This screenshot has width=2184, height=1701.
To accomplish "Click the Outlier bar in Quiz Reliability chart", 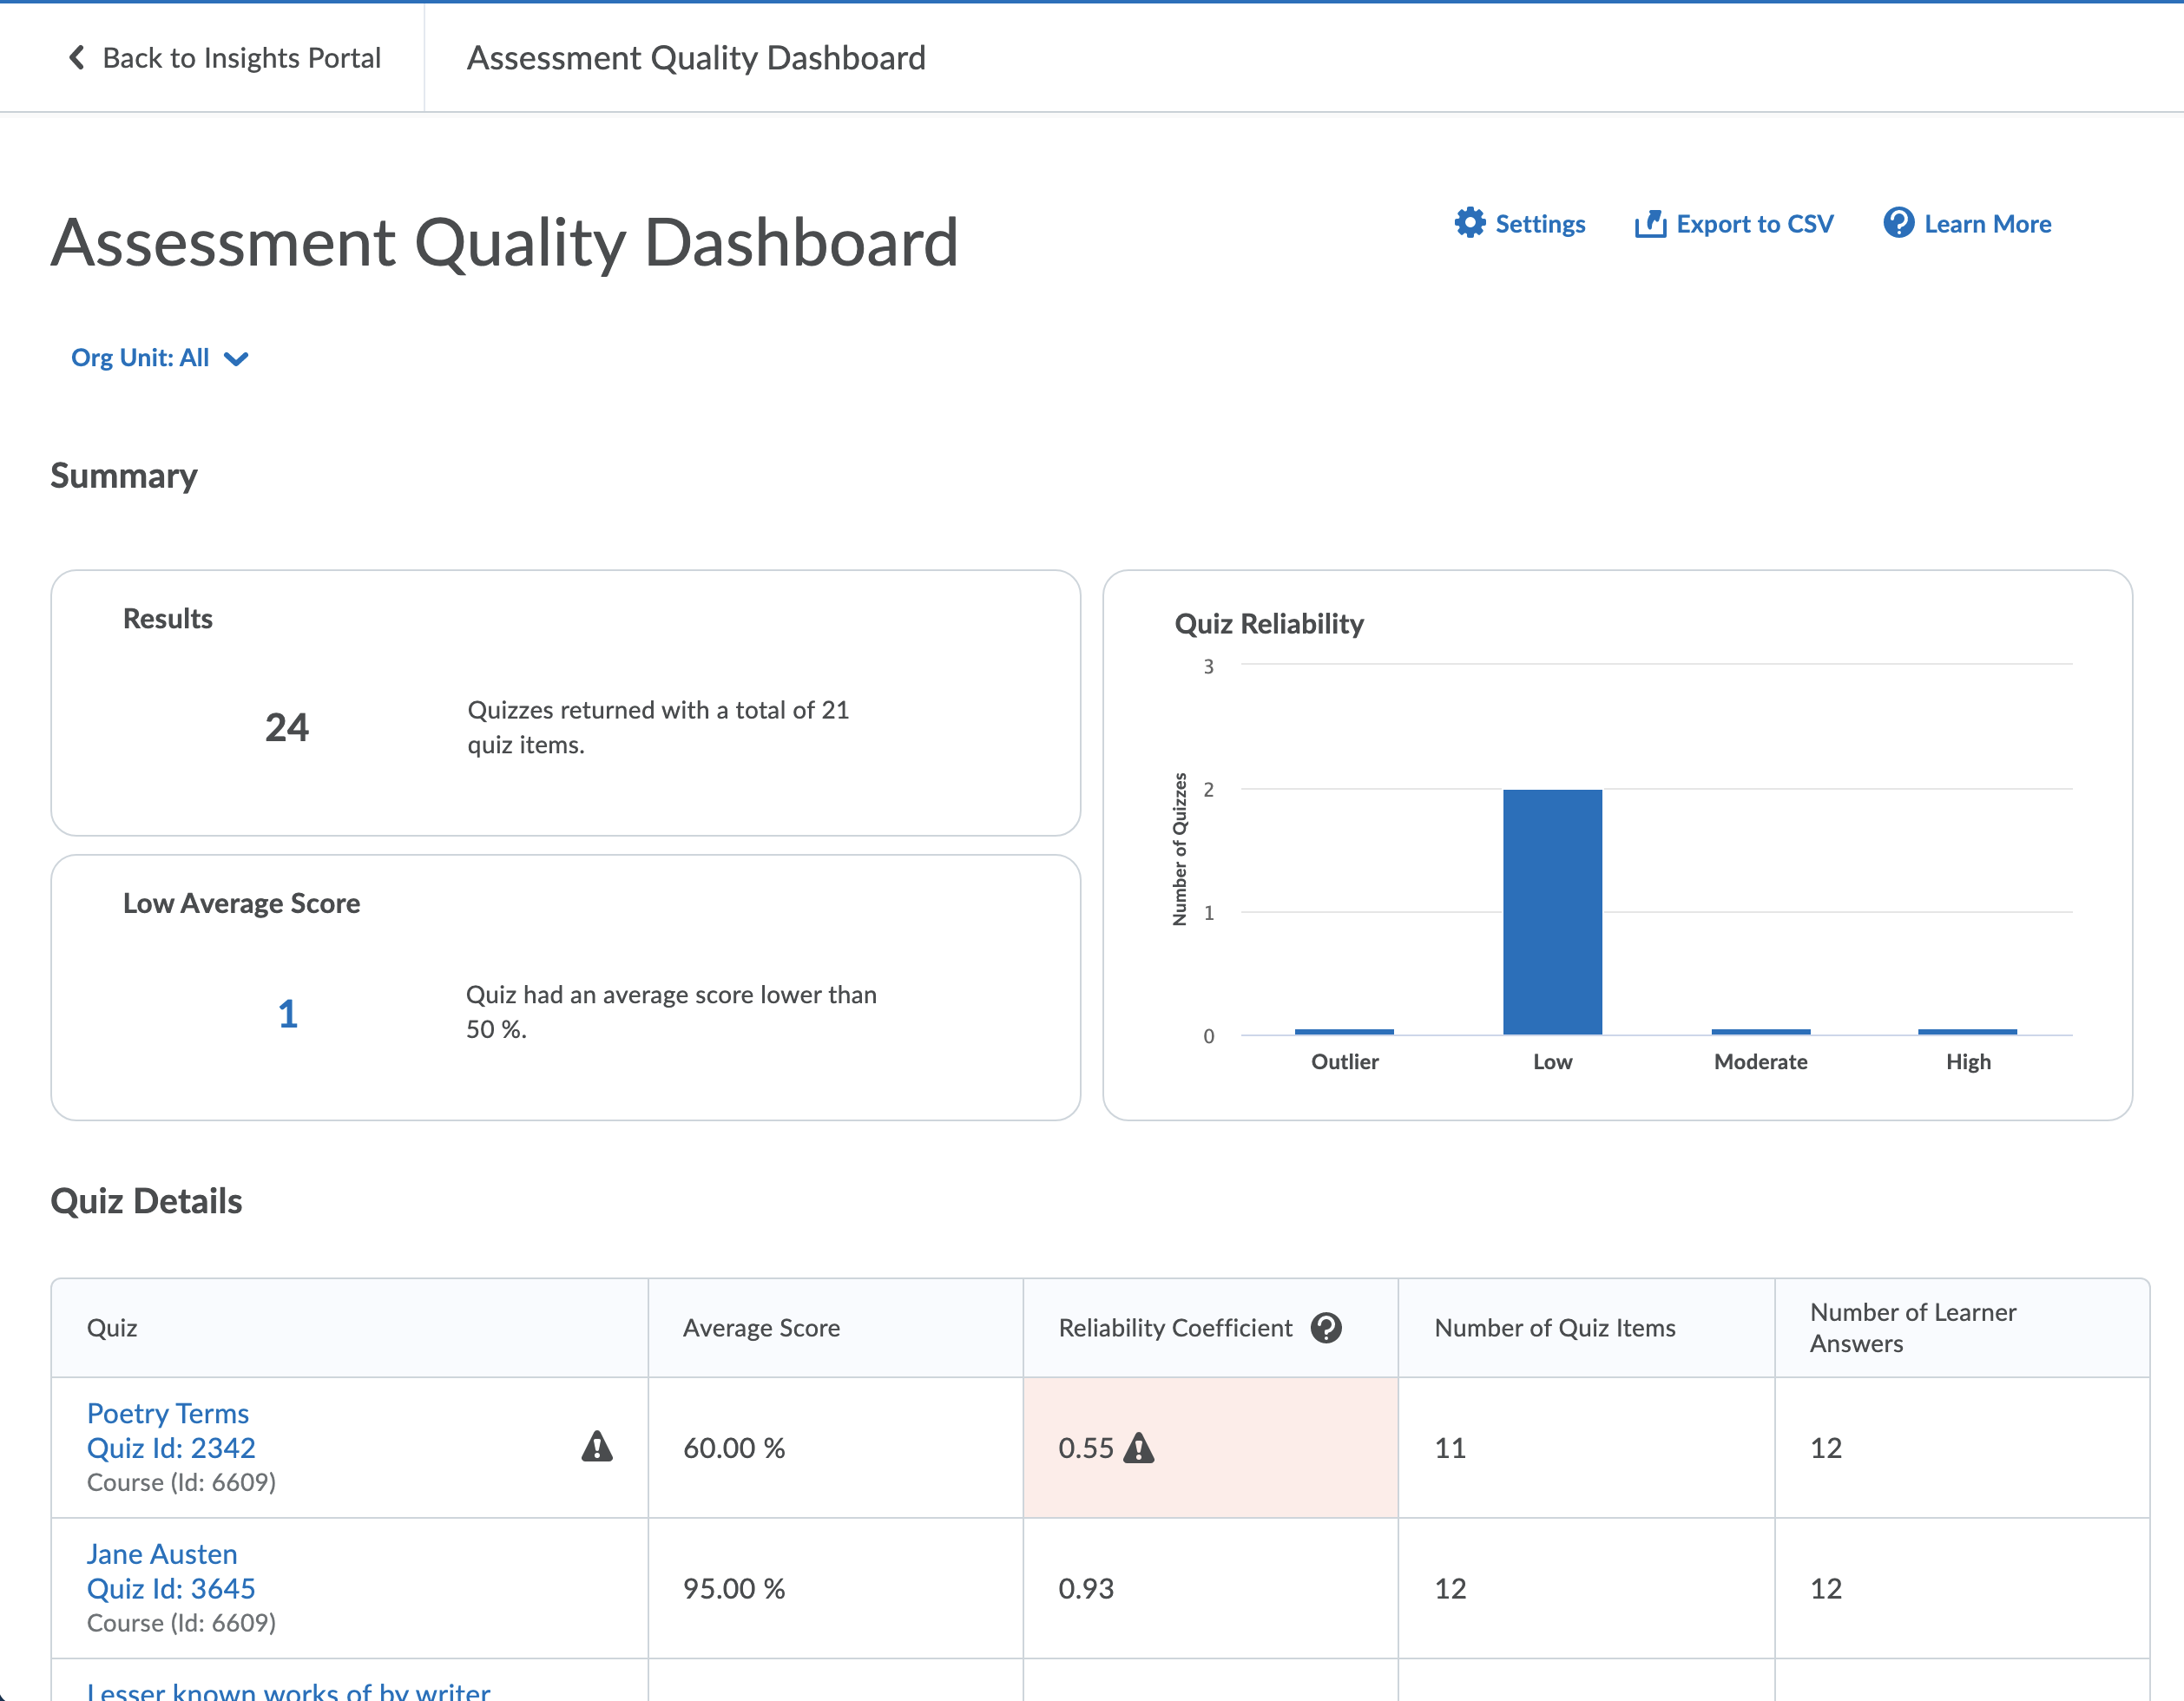I will (1344, 1031).
